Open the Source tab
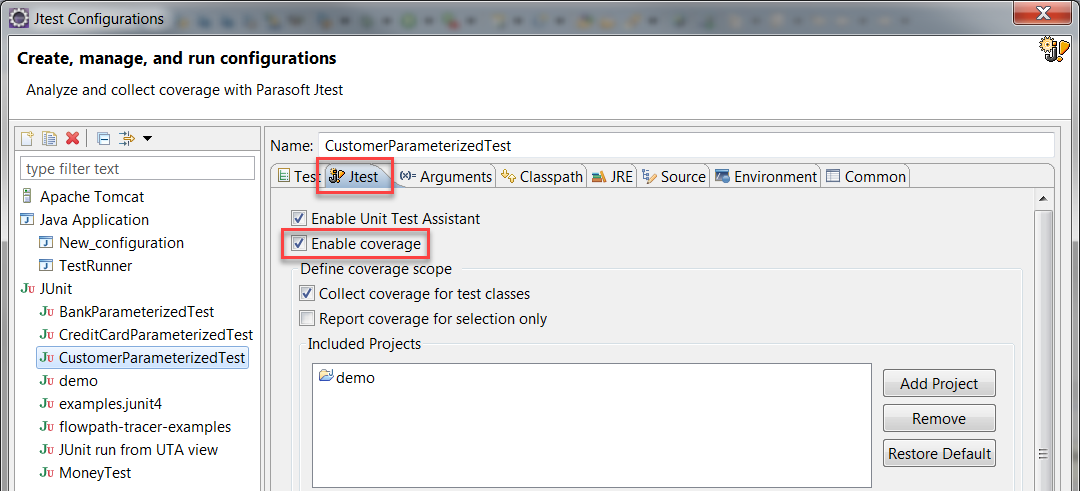Screen dimensions: 1080x491 (x=674, y=177)
